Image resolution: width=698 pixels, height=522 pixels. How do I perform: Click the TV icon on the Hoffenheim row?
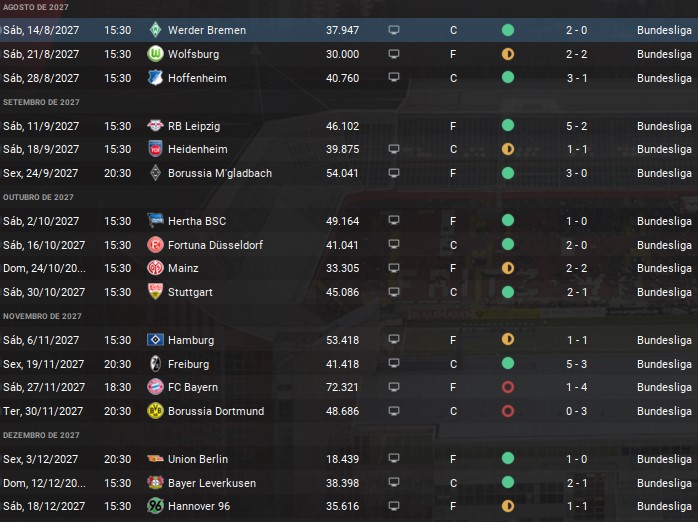point(394,77)
